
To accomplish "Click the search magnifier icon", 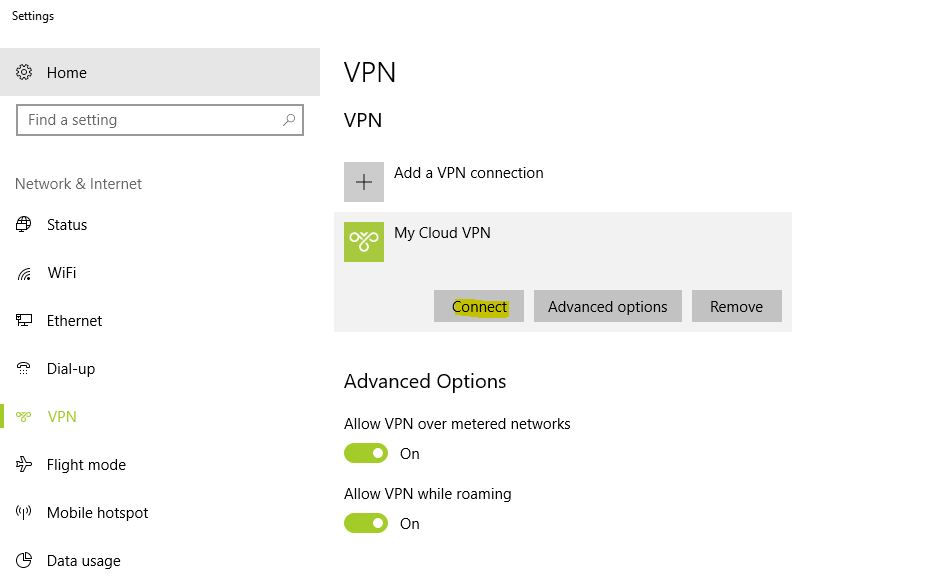I will (289, 120).
